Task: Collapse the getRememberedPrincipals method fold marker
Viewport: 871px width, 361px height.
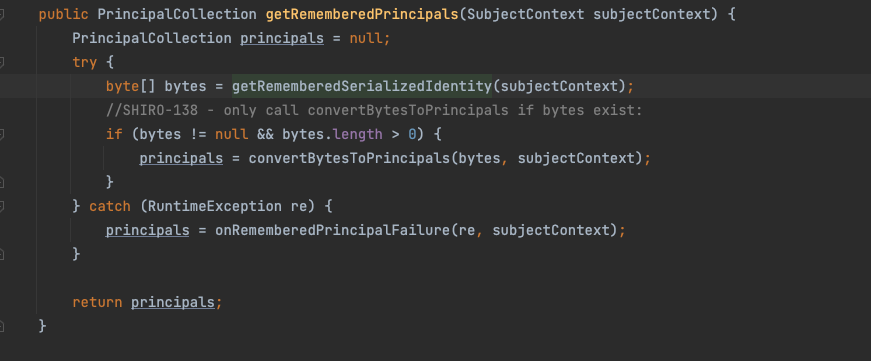Action: 2,14
